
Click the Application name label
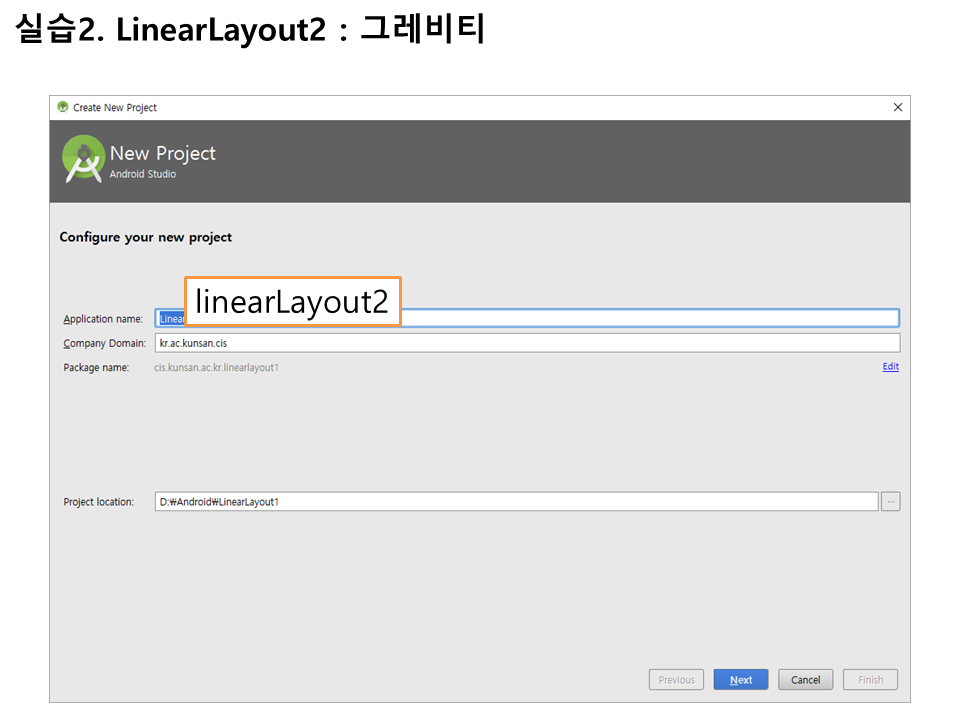click(103, 319)
